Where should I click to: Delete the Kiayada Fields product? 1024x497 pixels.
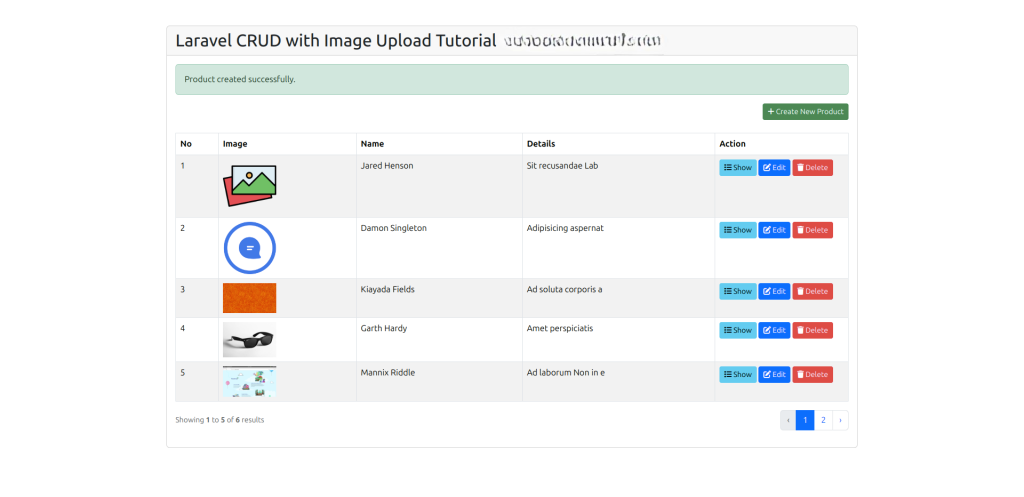812,291
